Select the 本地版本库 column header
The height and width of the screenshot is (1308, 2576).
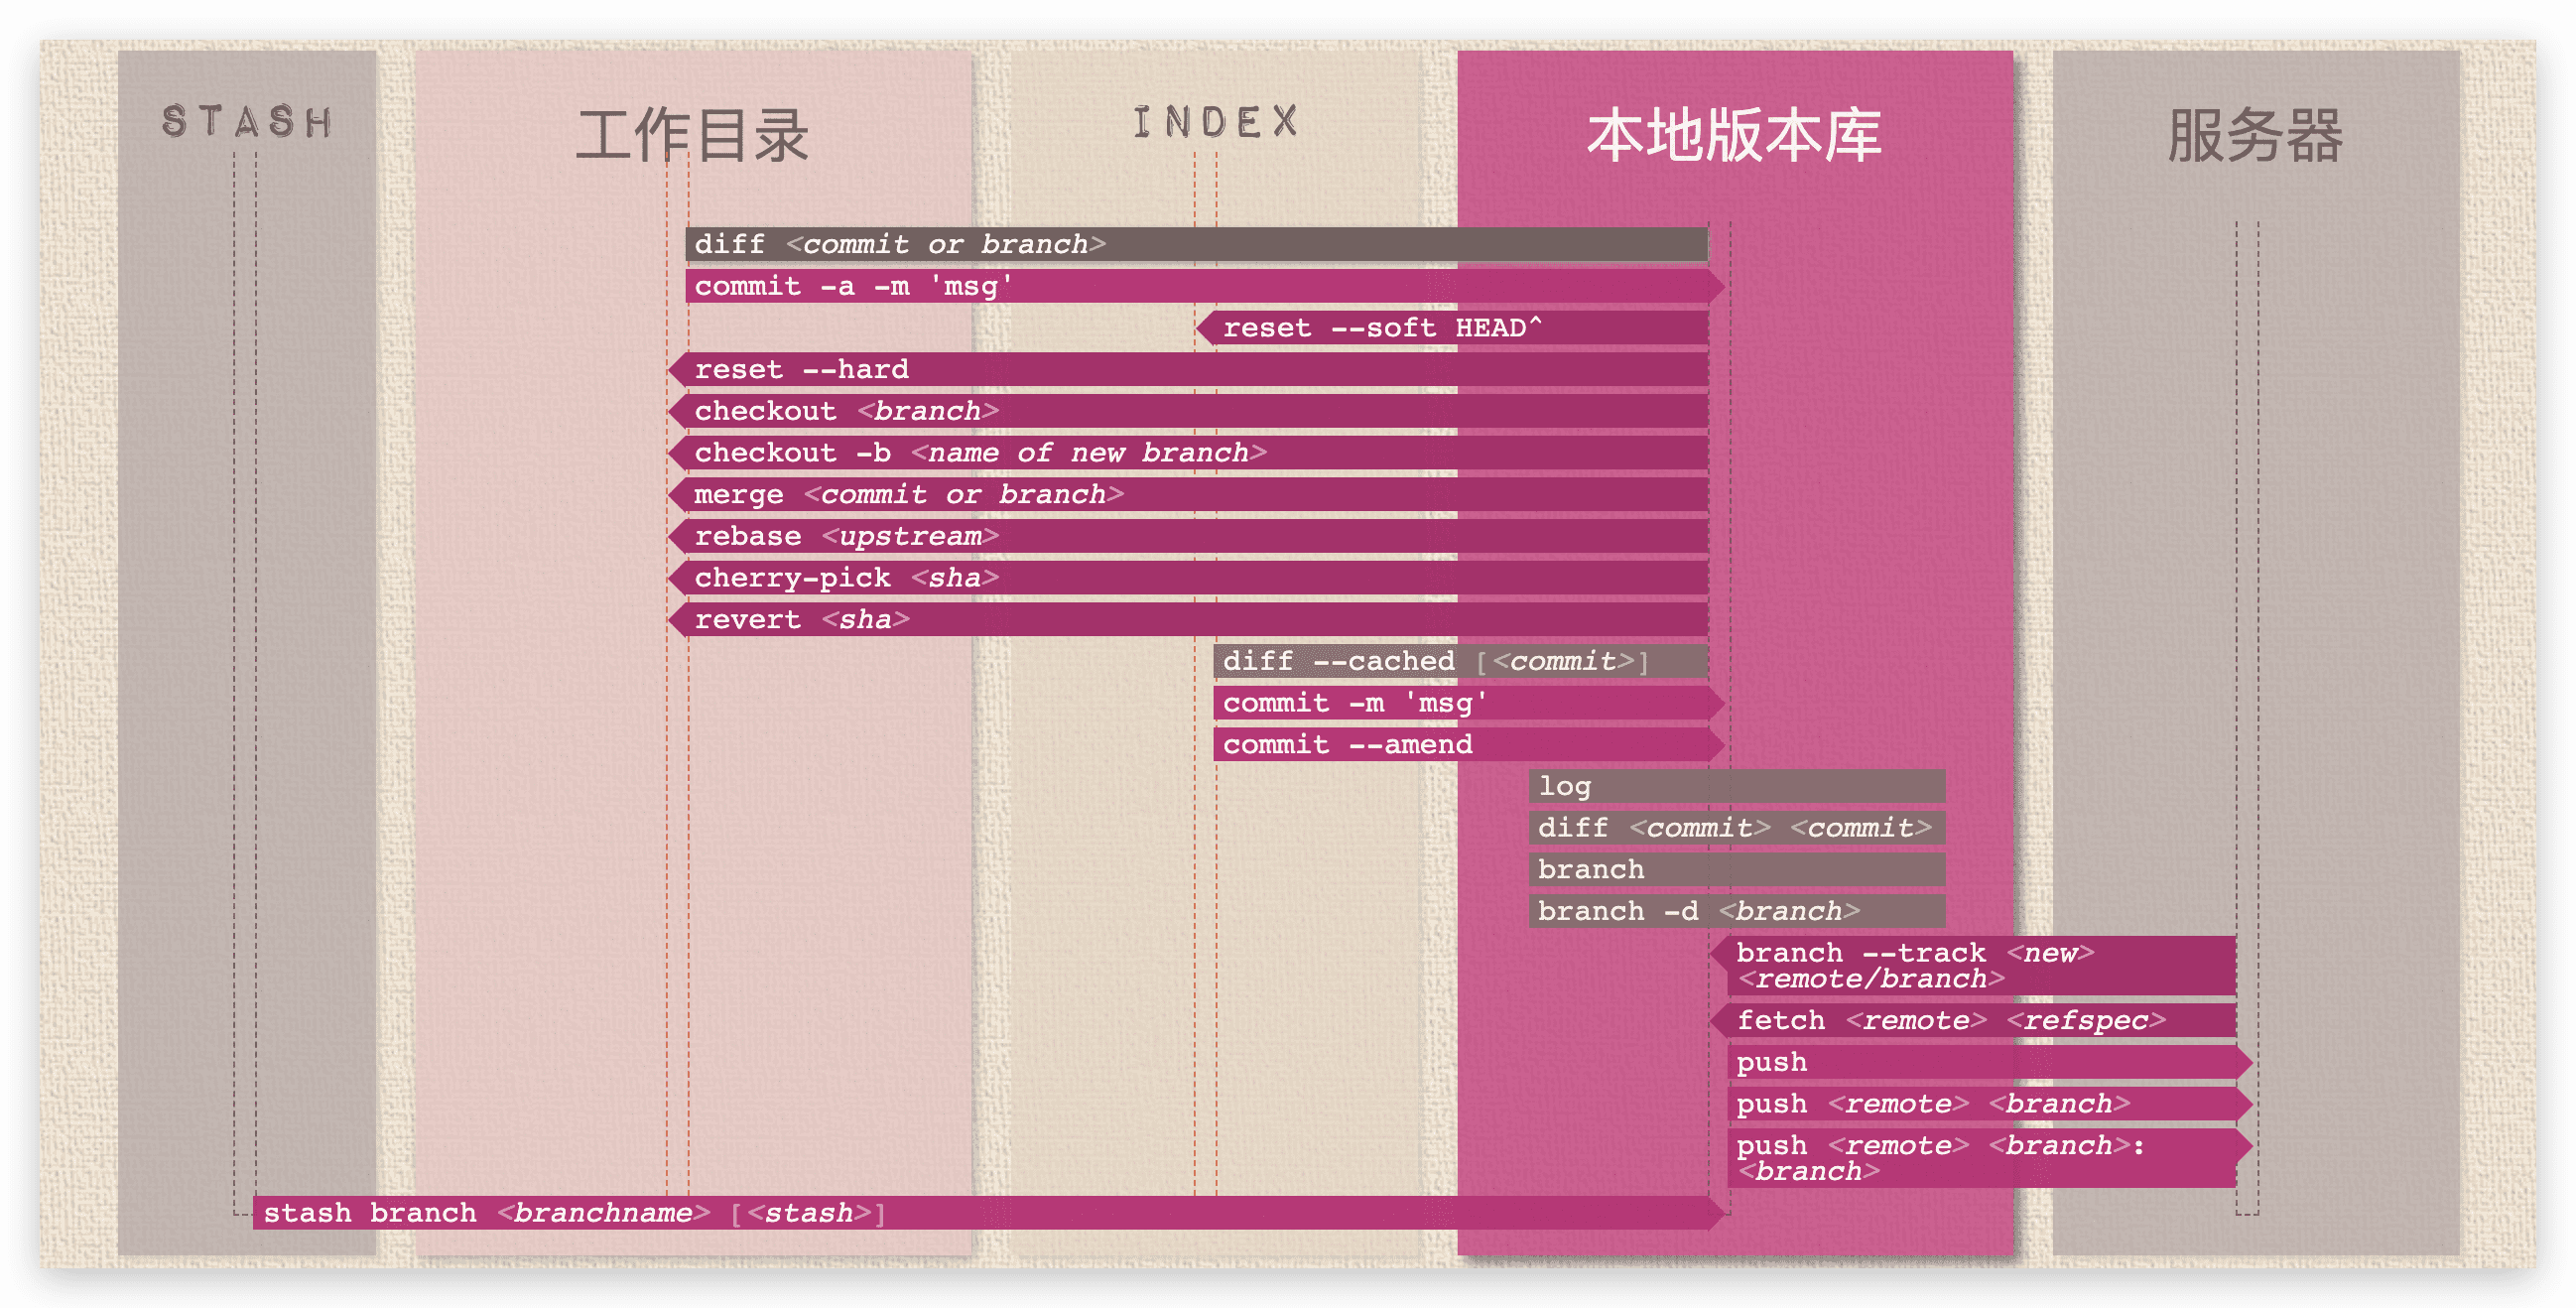click(x=1734, y=136)
